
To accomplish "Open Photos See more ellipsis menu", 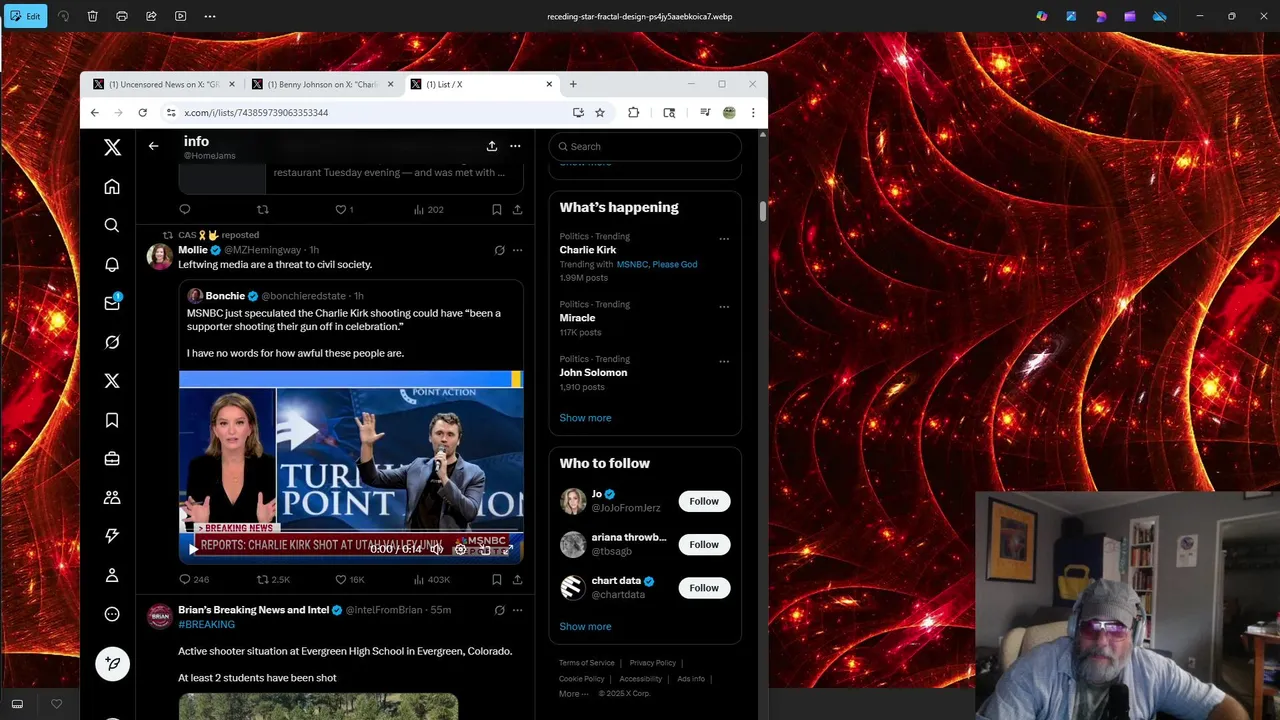I will (x=210, y=16).
